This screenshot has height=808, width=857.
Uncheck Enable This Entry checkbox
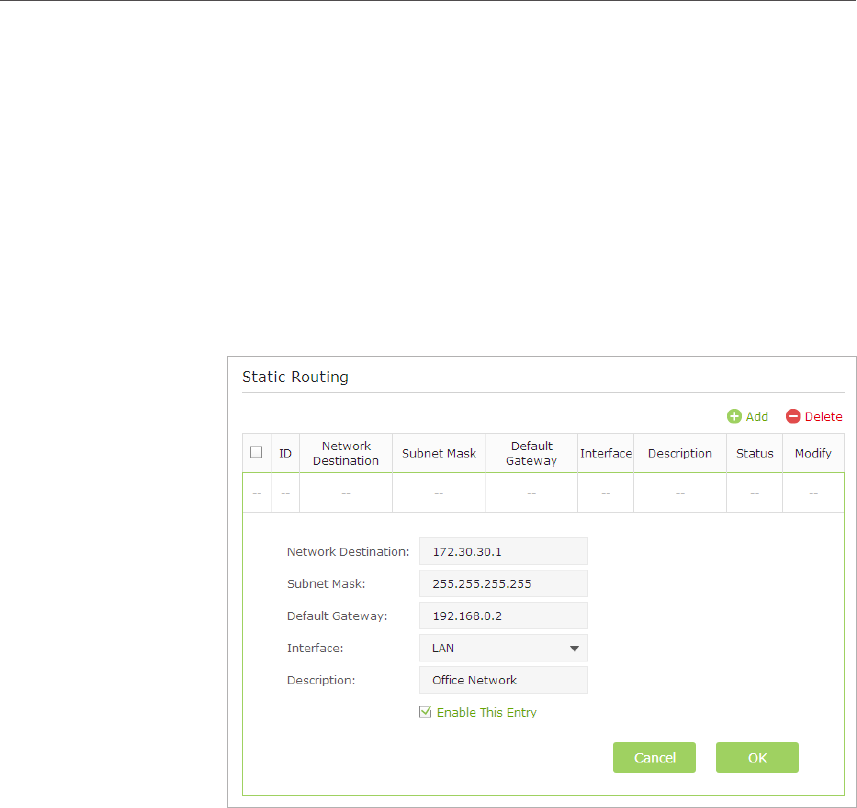425,712
